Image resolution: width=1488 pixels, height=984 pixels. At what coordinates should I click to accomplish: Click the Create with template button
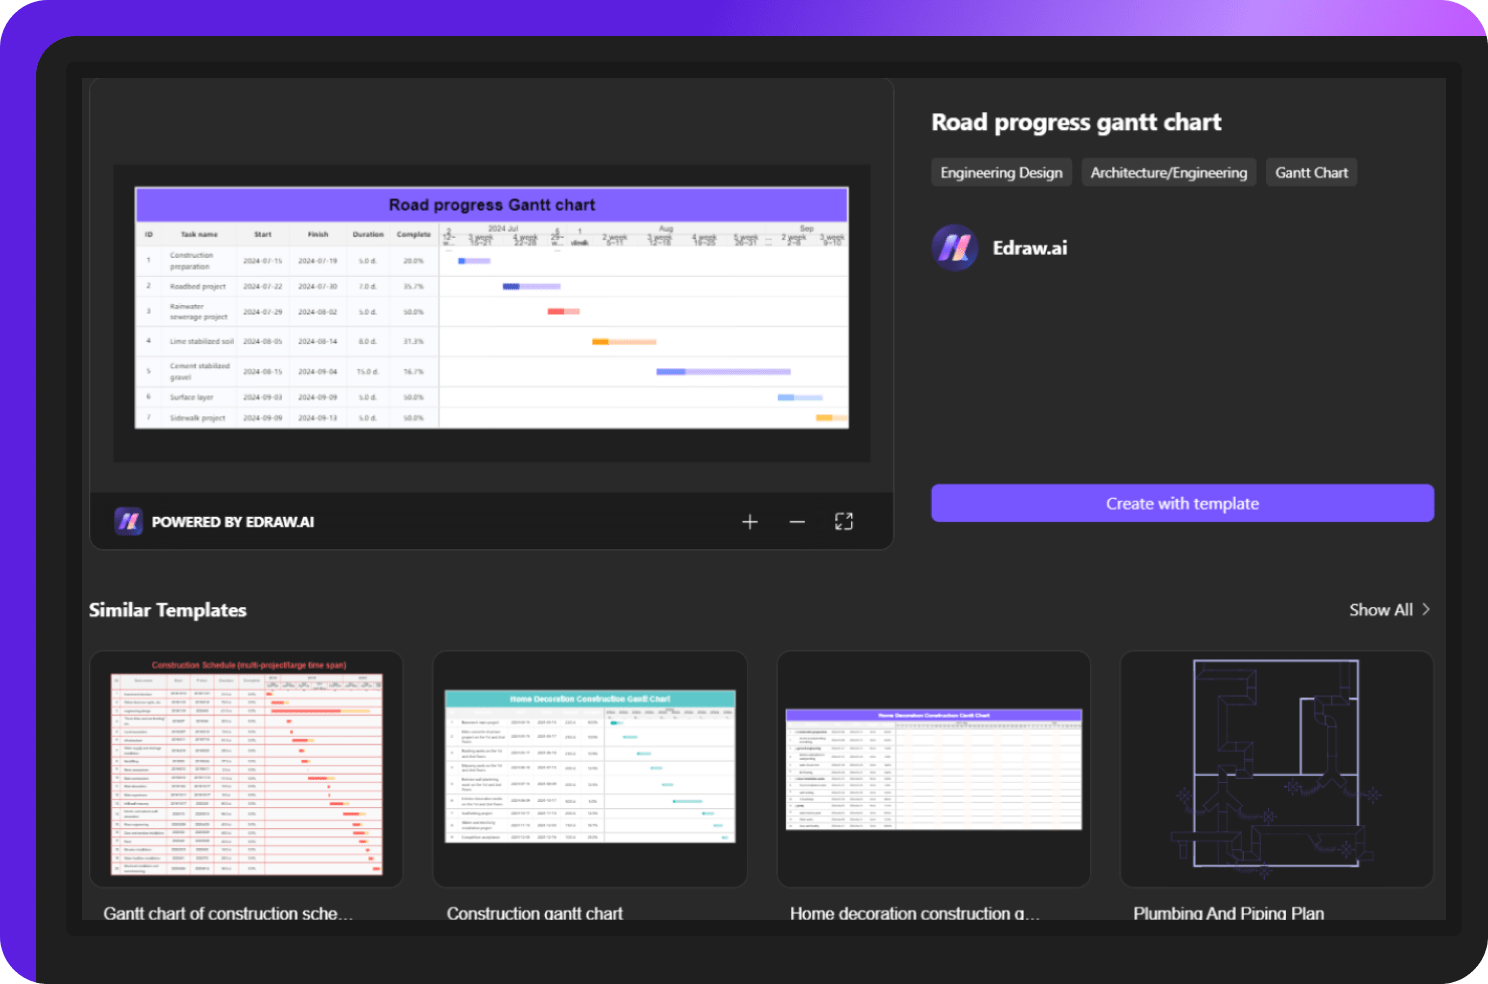pos(1182,503)
